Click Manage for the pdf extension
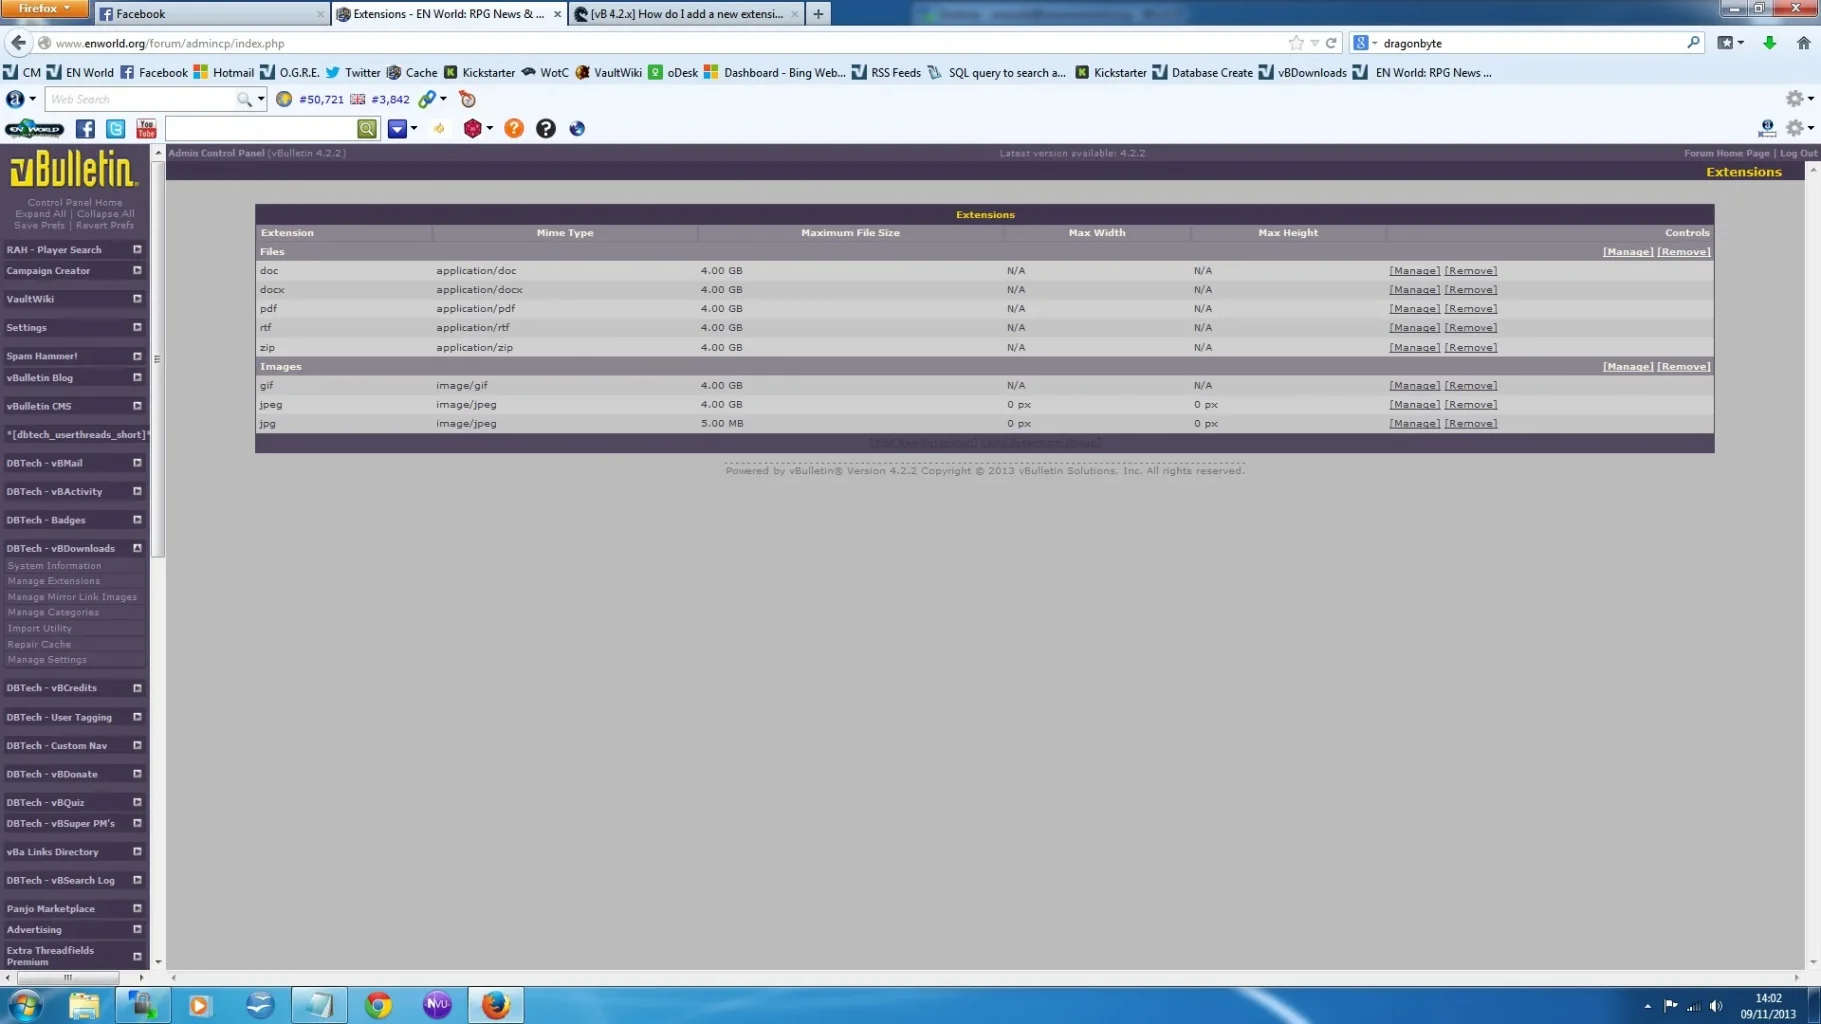 (x=1415, y=308)
